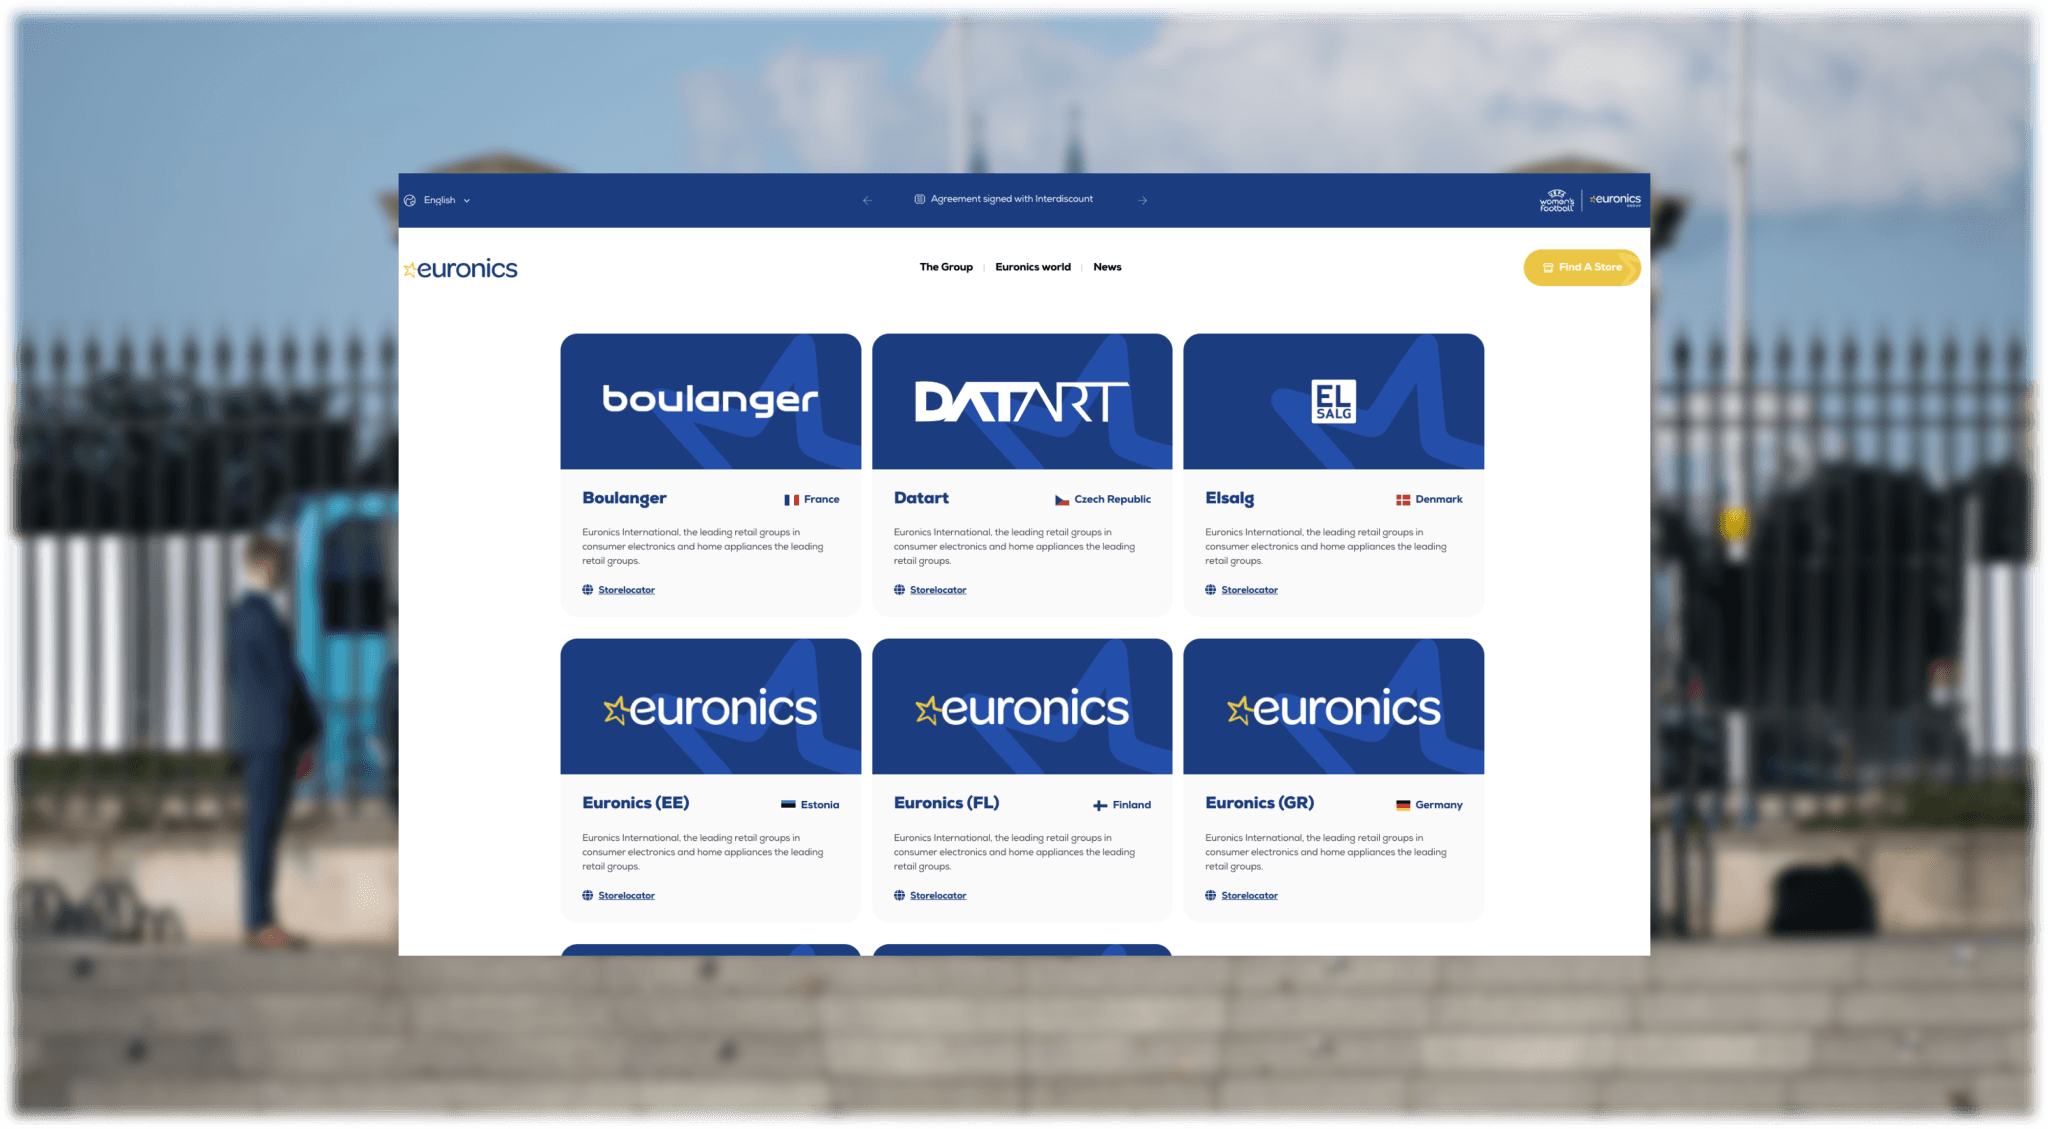The height and width of the screenshot is (1129, 2048).
Task: Click globe icon beside Elsalg Storelocator
Action: [1211, 590]
